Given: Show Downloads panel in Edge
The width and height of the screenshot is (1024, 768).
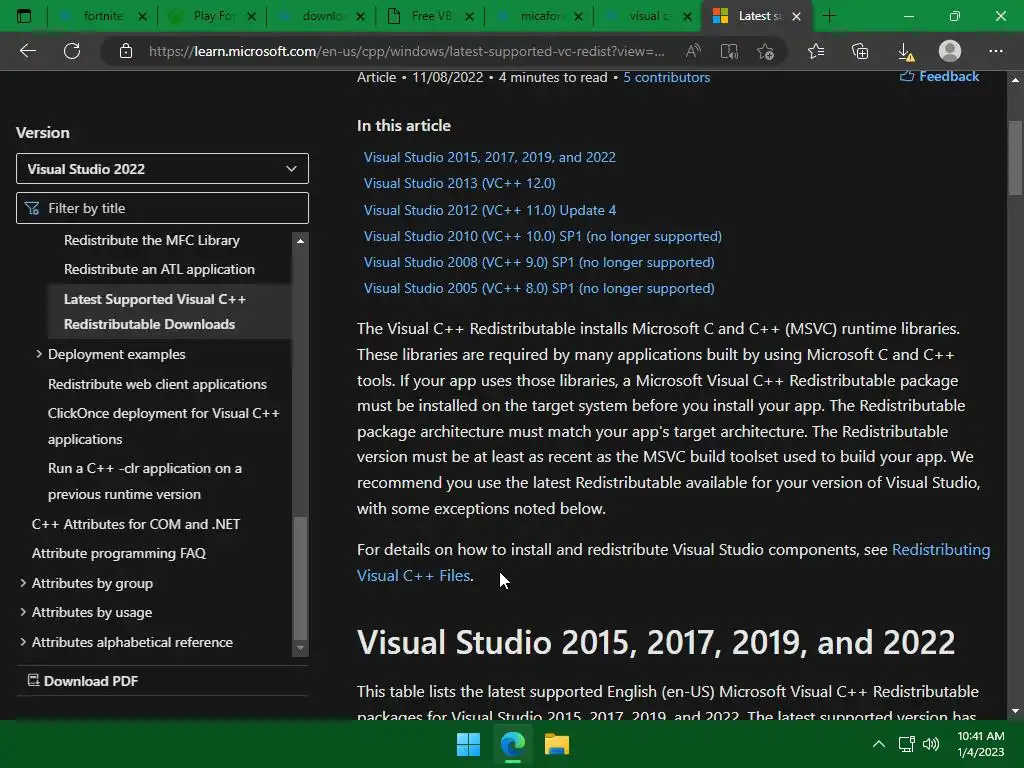Looking at the screenshot, I should (x=906, y=51).
